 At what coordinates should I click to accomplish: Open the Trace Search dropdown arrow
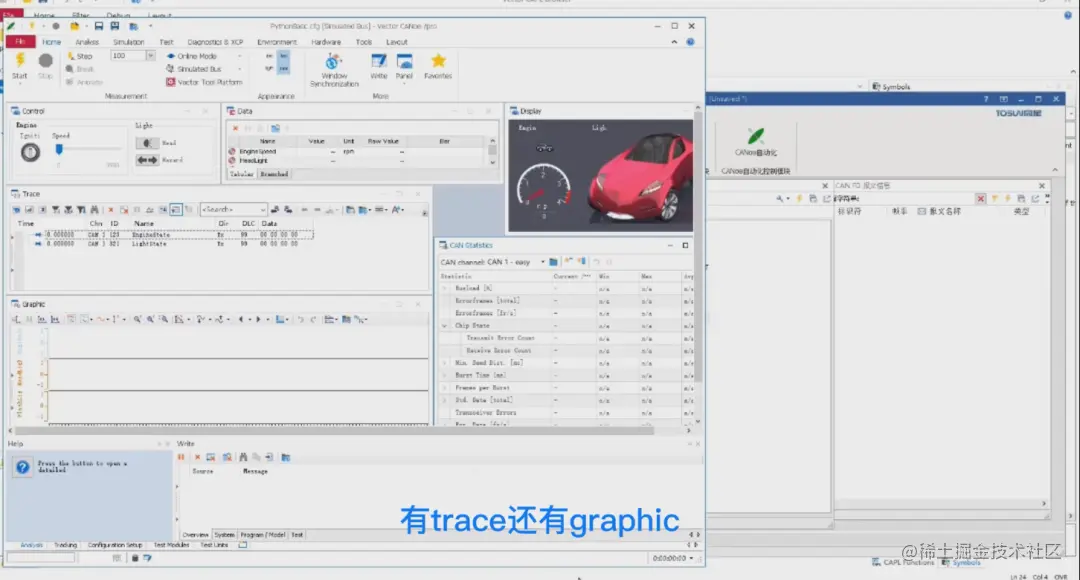[x=262, y=209]
